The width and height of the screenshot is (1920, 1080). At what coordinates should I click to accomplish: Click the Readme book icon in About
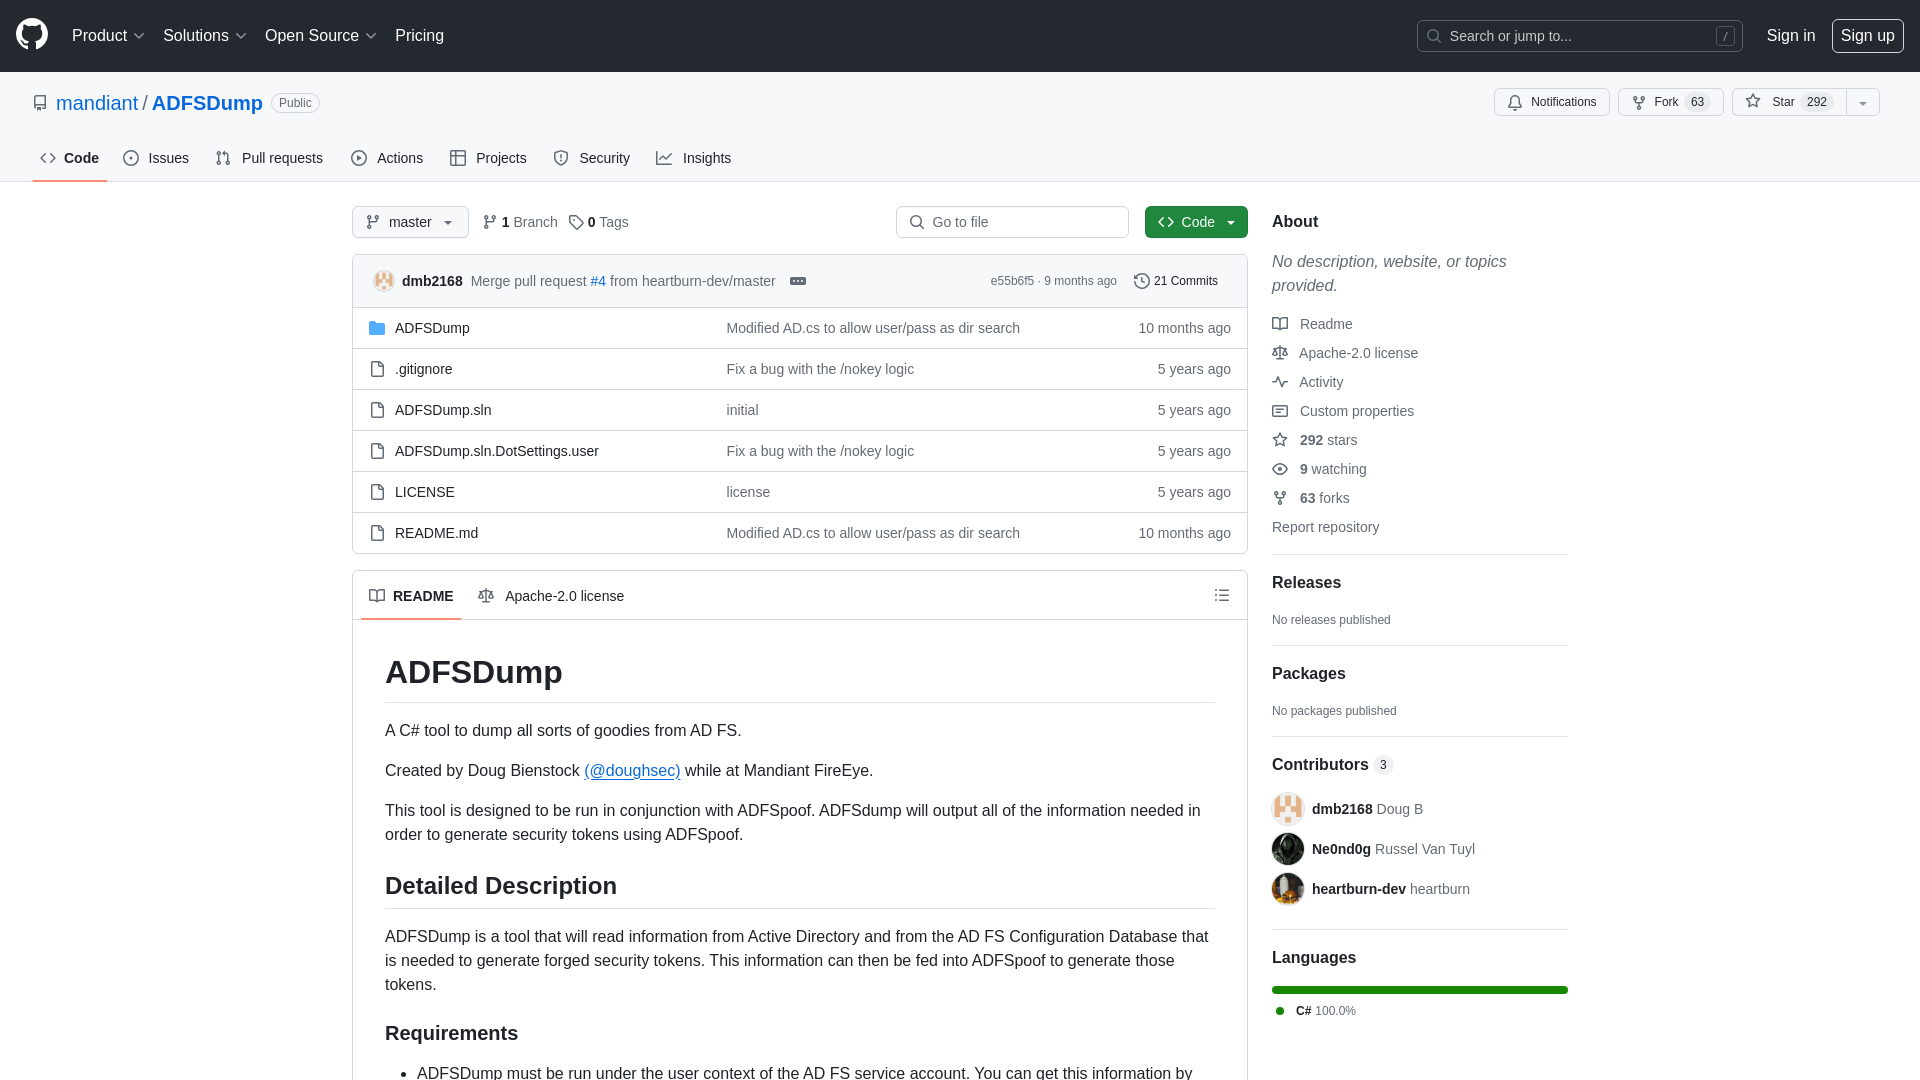pos(1280,324)
